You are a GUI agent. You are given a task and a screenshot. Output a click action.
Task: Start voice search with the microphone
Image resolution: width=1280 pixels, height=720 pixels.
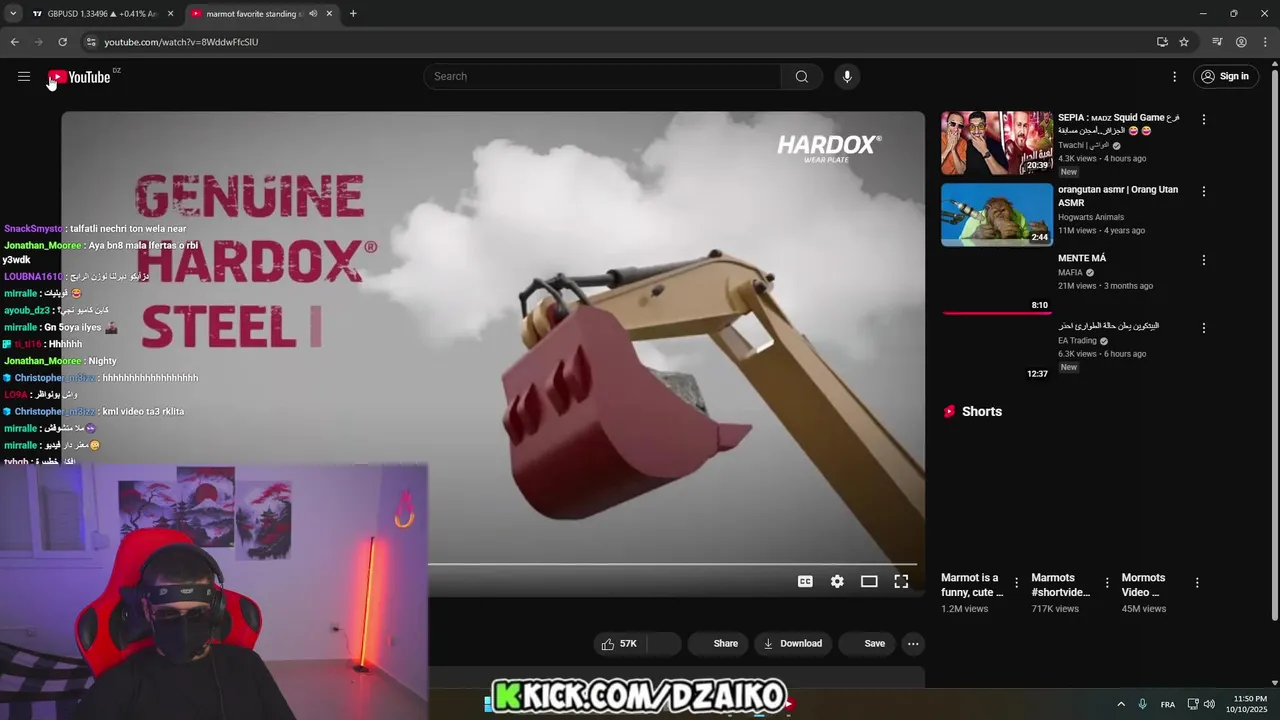click(847, 77)
